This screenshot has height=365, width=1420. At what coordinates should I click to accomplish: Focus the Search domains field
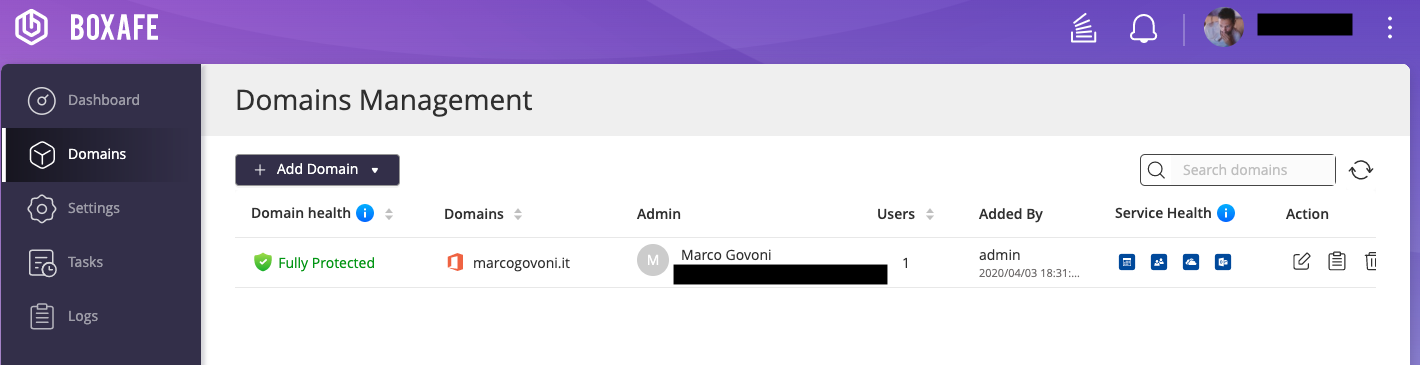(x=1238, y=170)
